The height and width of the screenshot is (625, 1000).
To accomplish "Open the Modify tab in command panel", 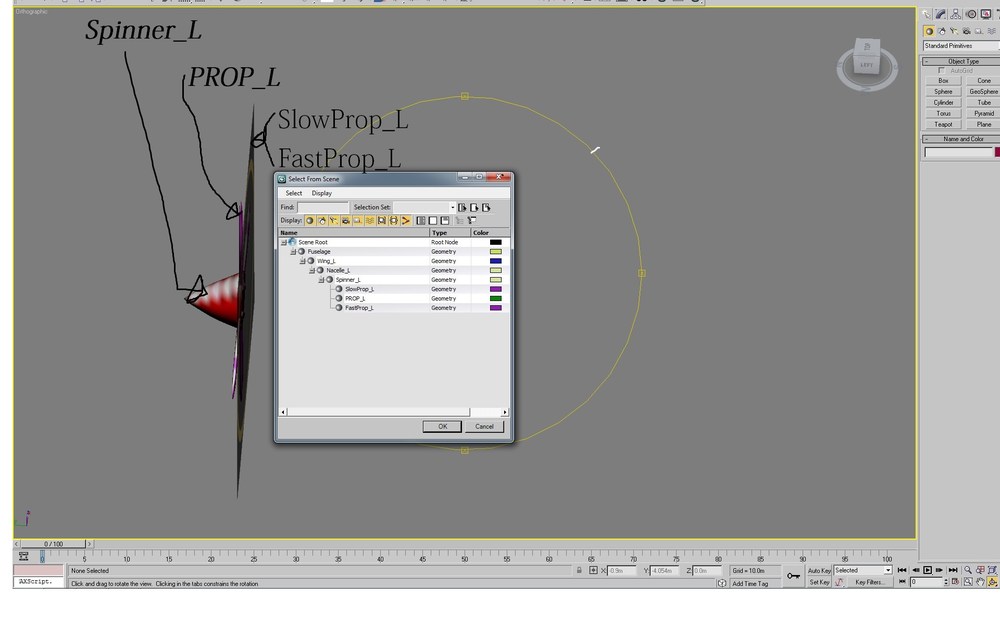I will pyautogui.click(x=941, y=14).
